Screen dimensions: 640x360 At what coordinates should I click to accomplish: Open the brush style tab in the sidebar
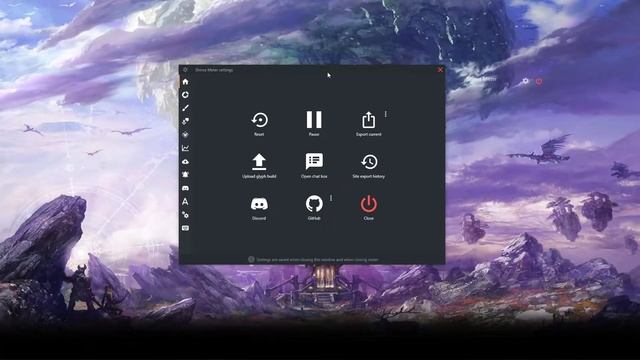tap(185, 108)
